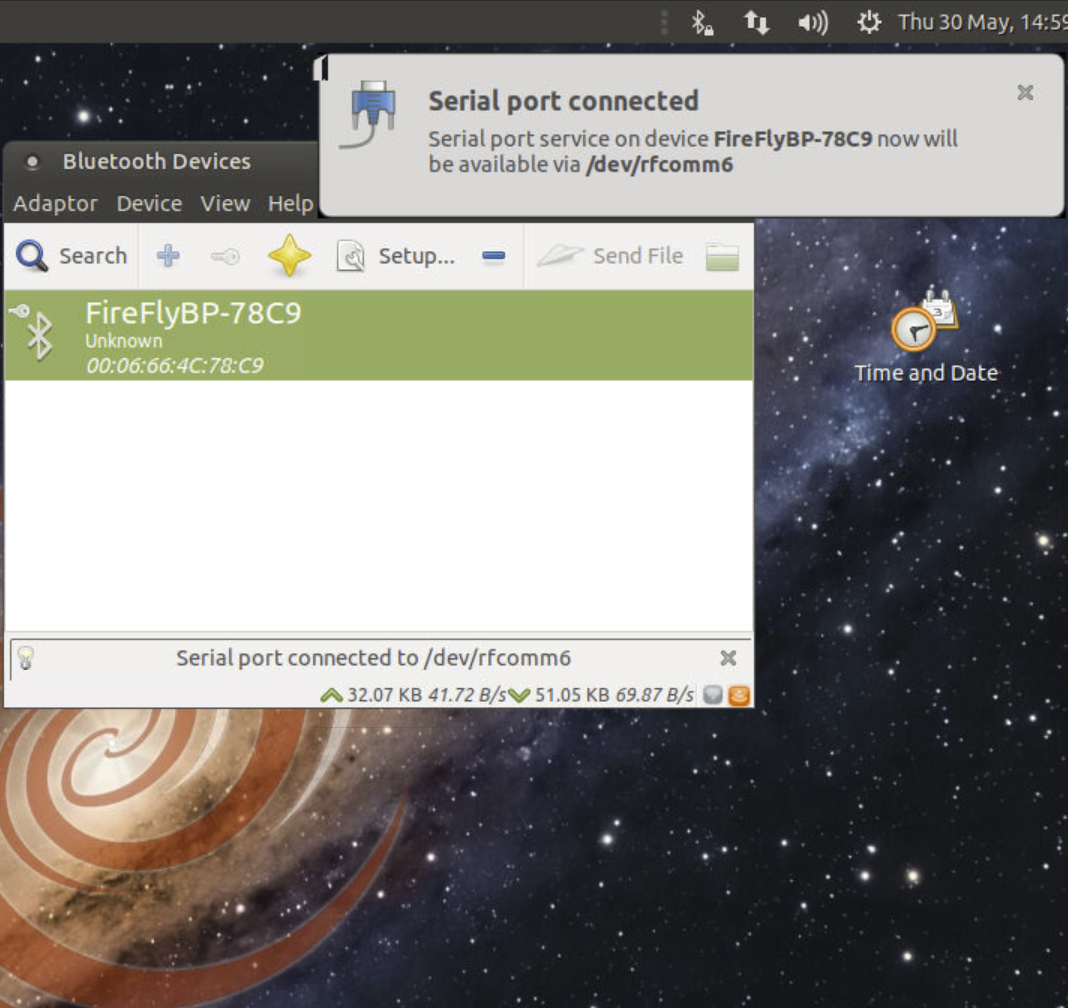This screenshot has width=1068, height=1008.
Task: Click 'Serial port connected to /dev/rfcomm6' message
Action: [373, 658]
